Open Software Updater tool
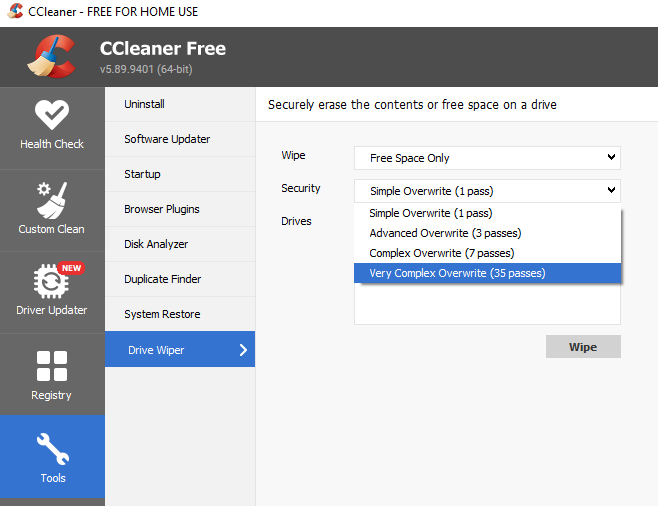This screenshot has width=658, height=506. (180, 139)
